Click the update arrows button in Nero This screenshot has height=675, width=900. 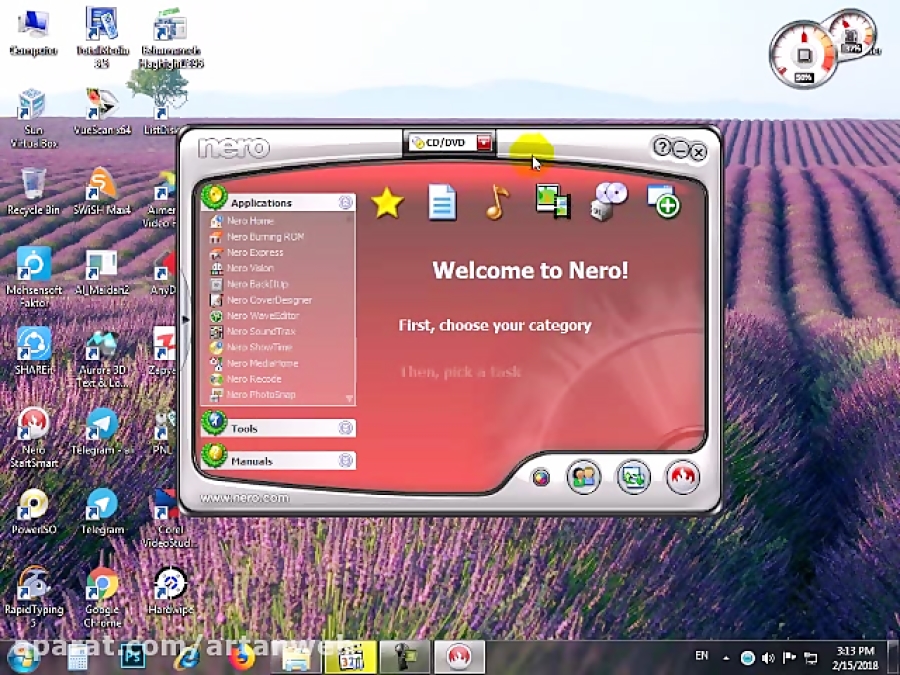tap(633, 476)
